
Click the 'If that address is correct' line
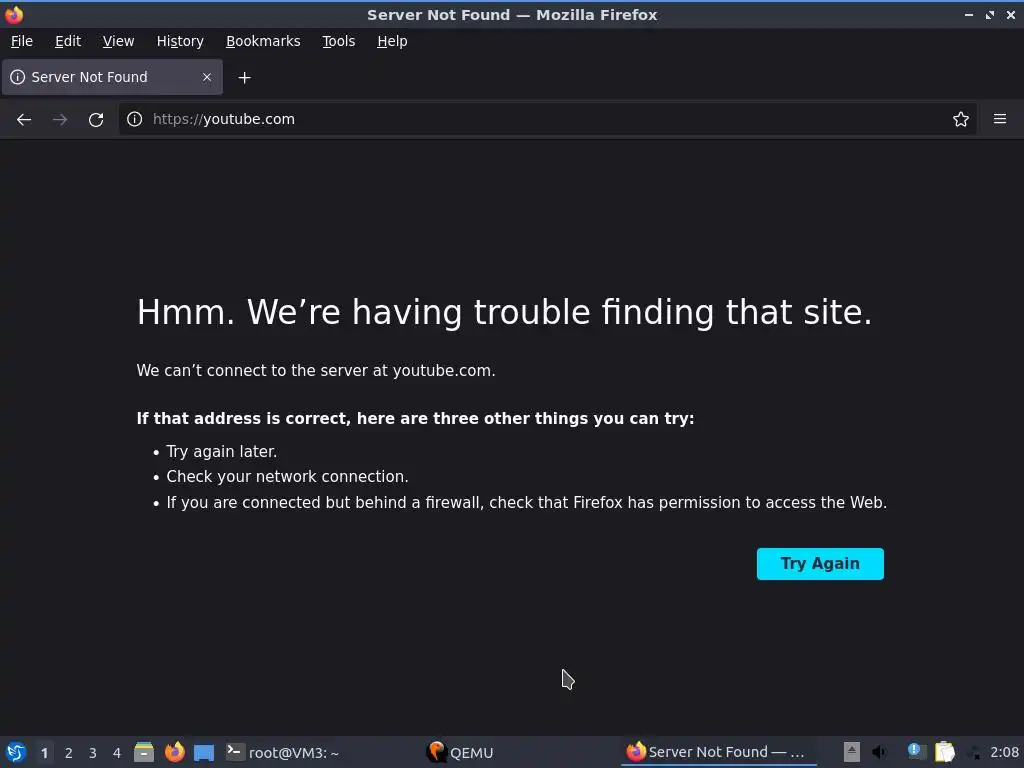pos(415,418)
